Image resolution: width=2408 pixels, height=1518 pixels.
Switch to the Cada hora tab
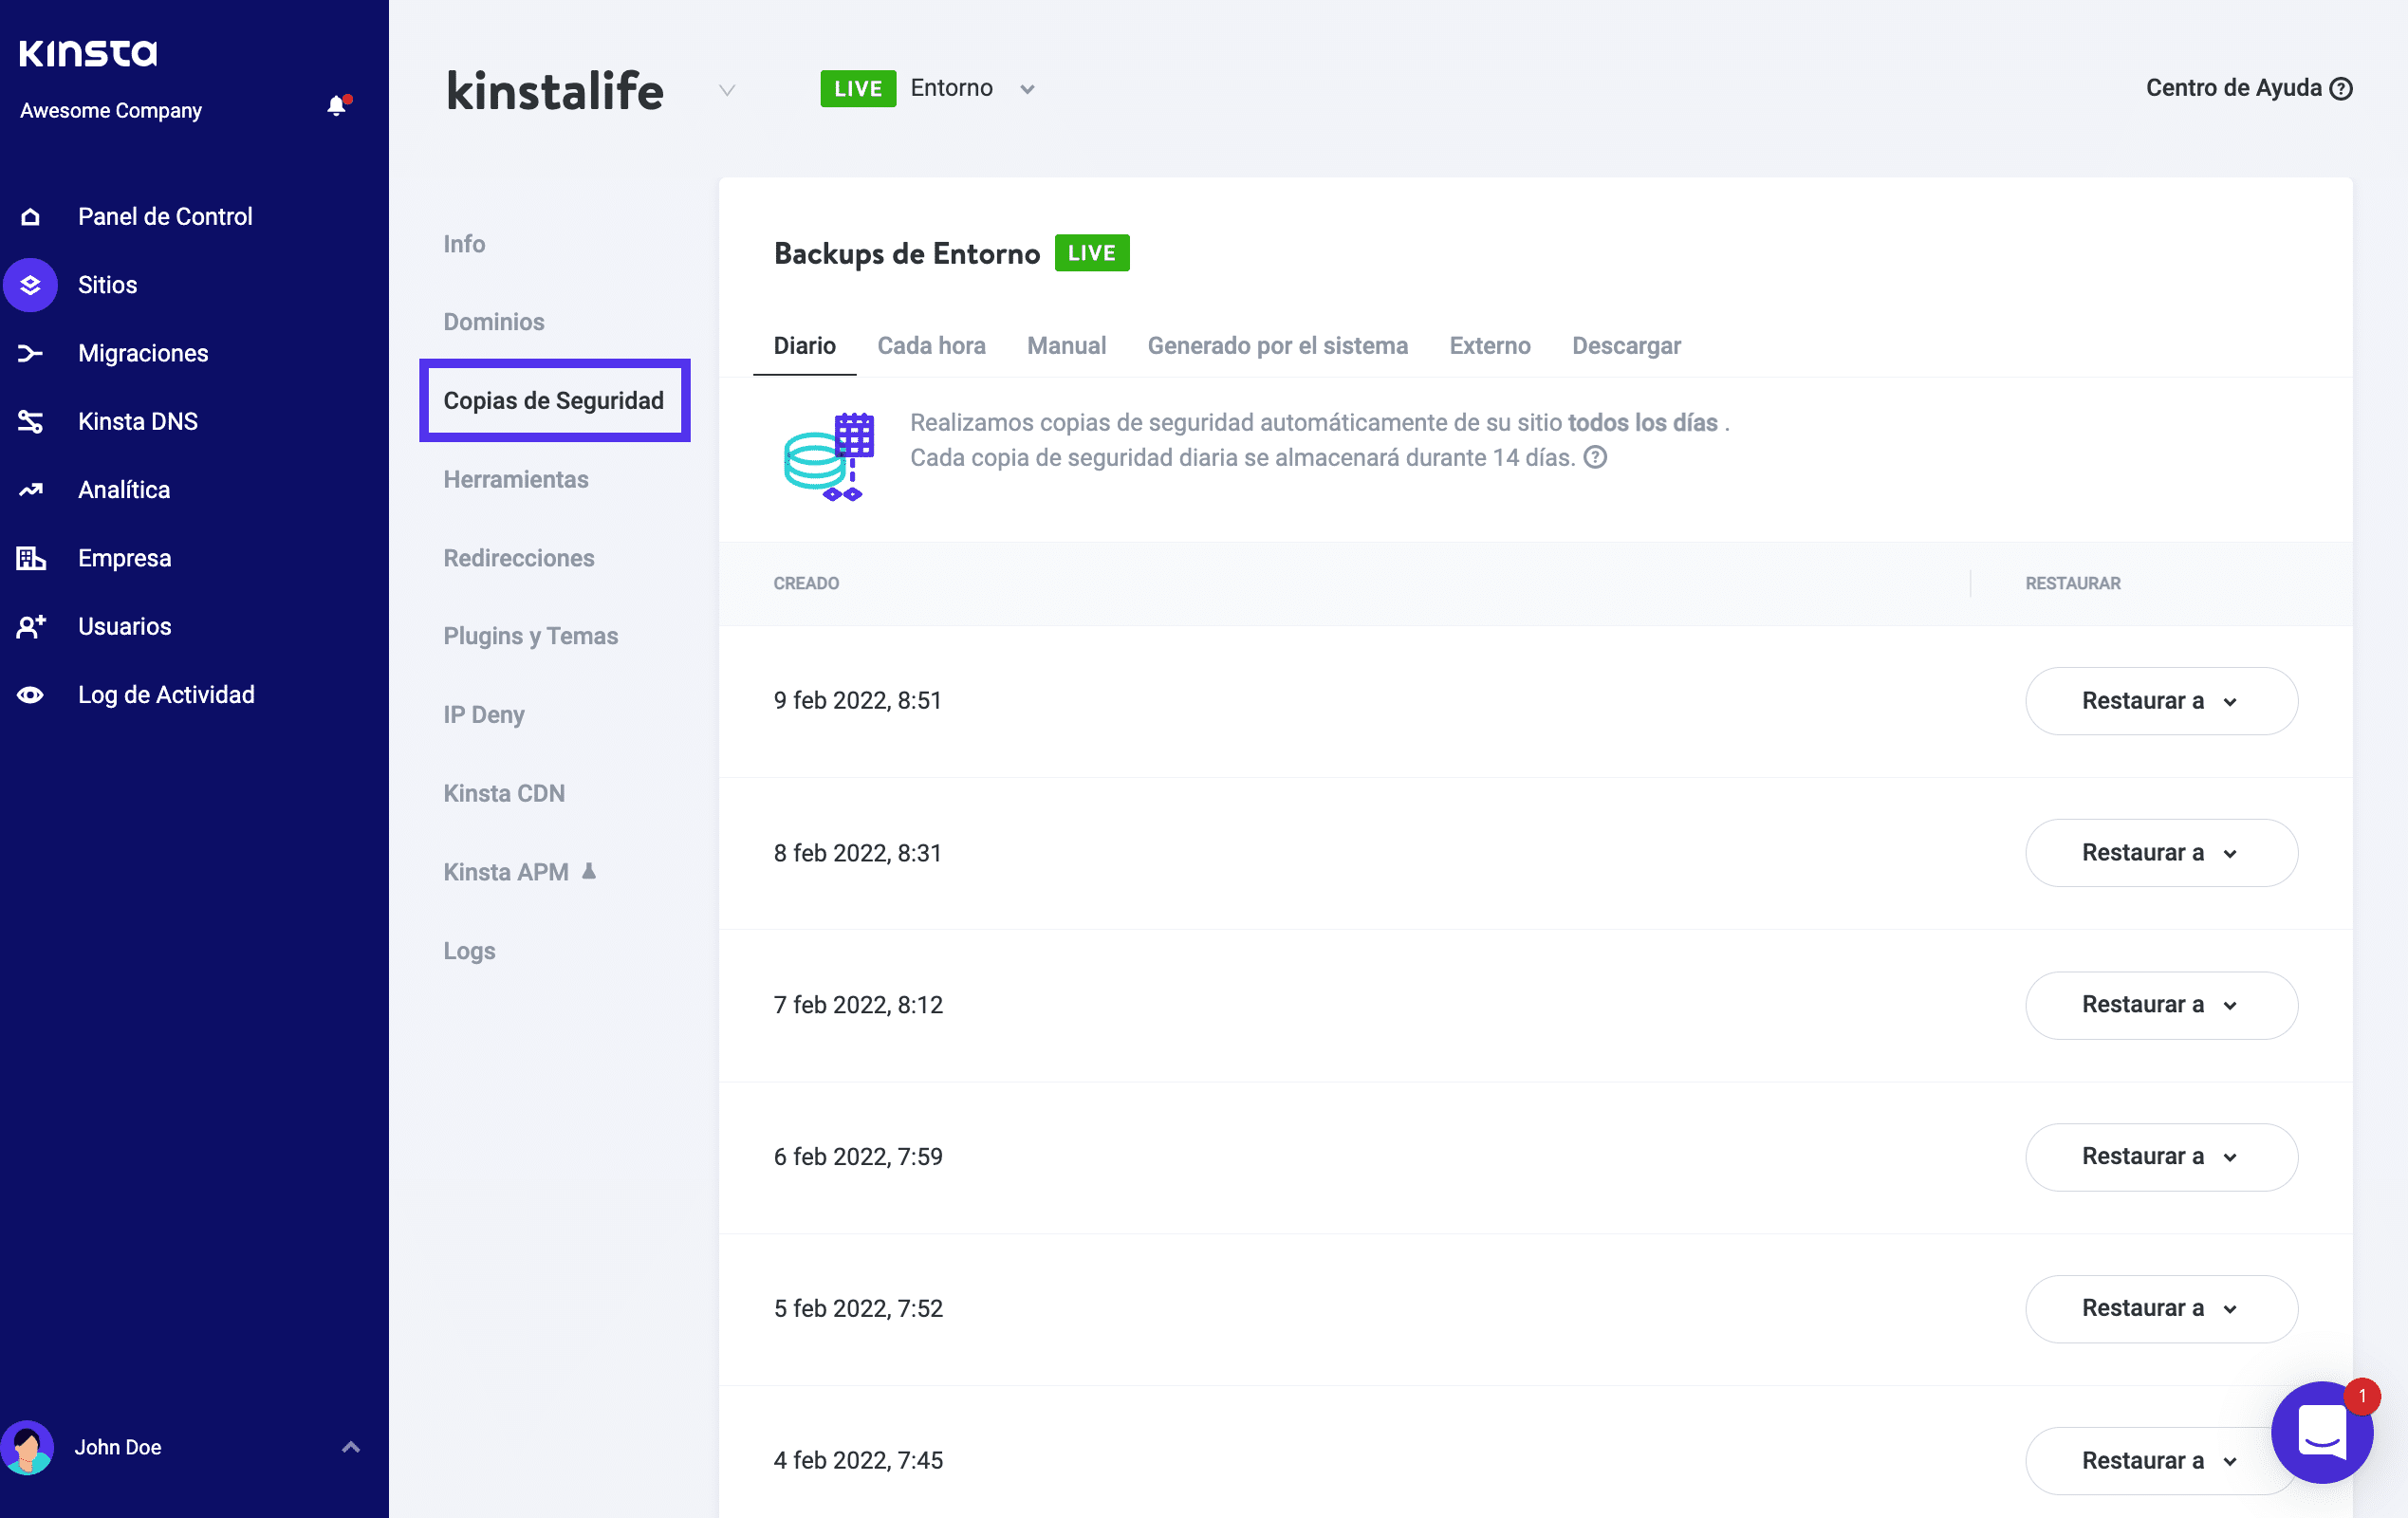[x=930, y=345]
